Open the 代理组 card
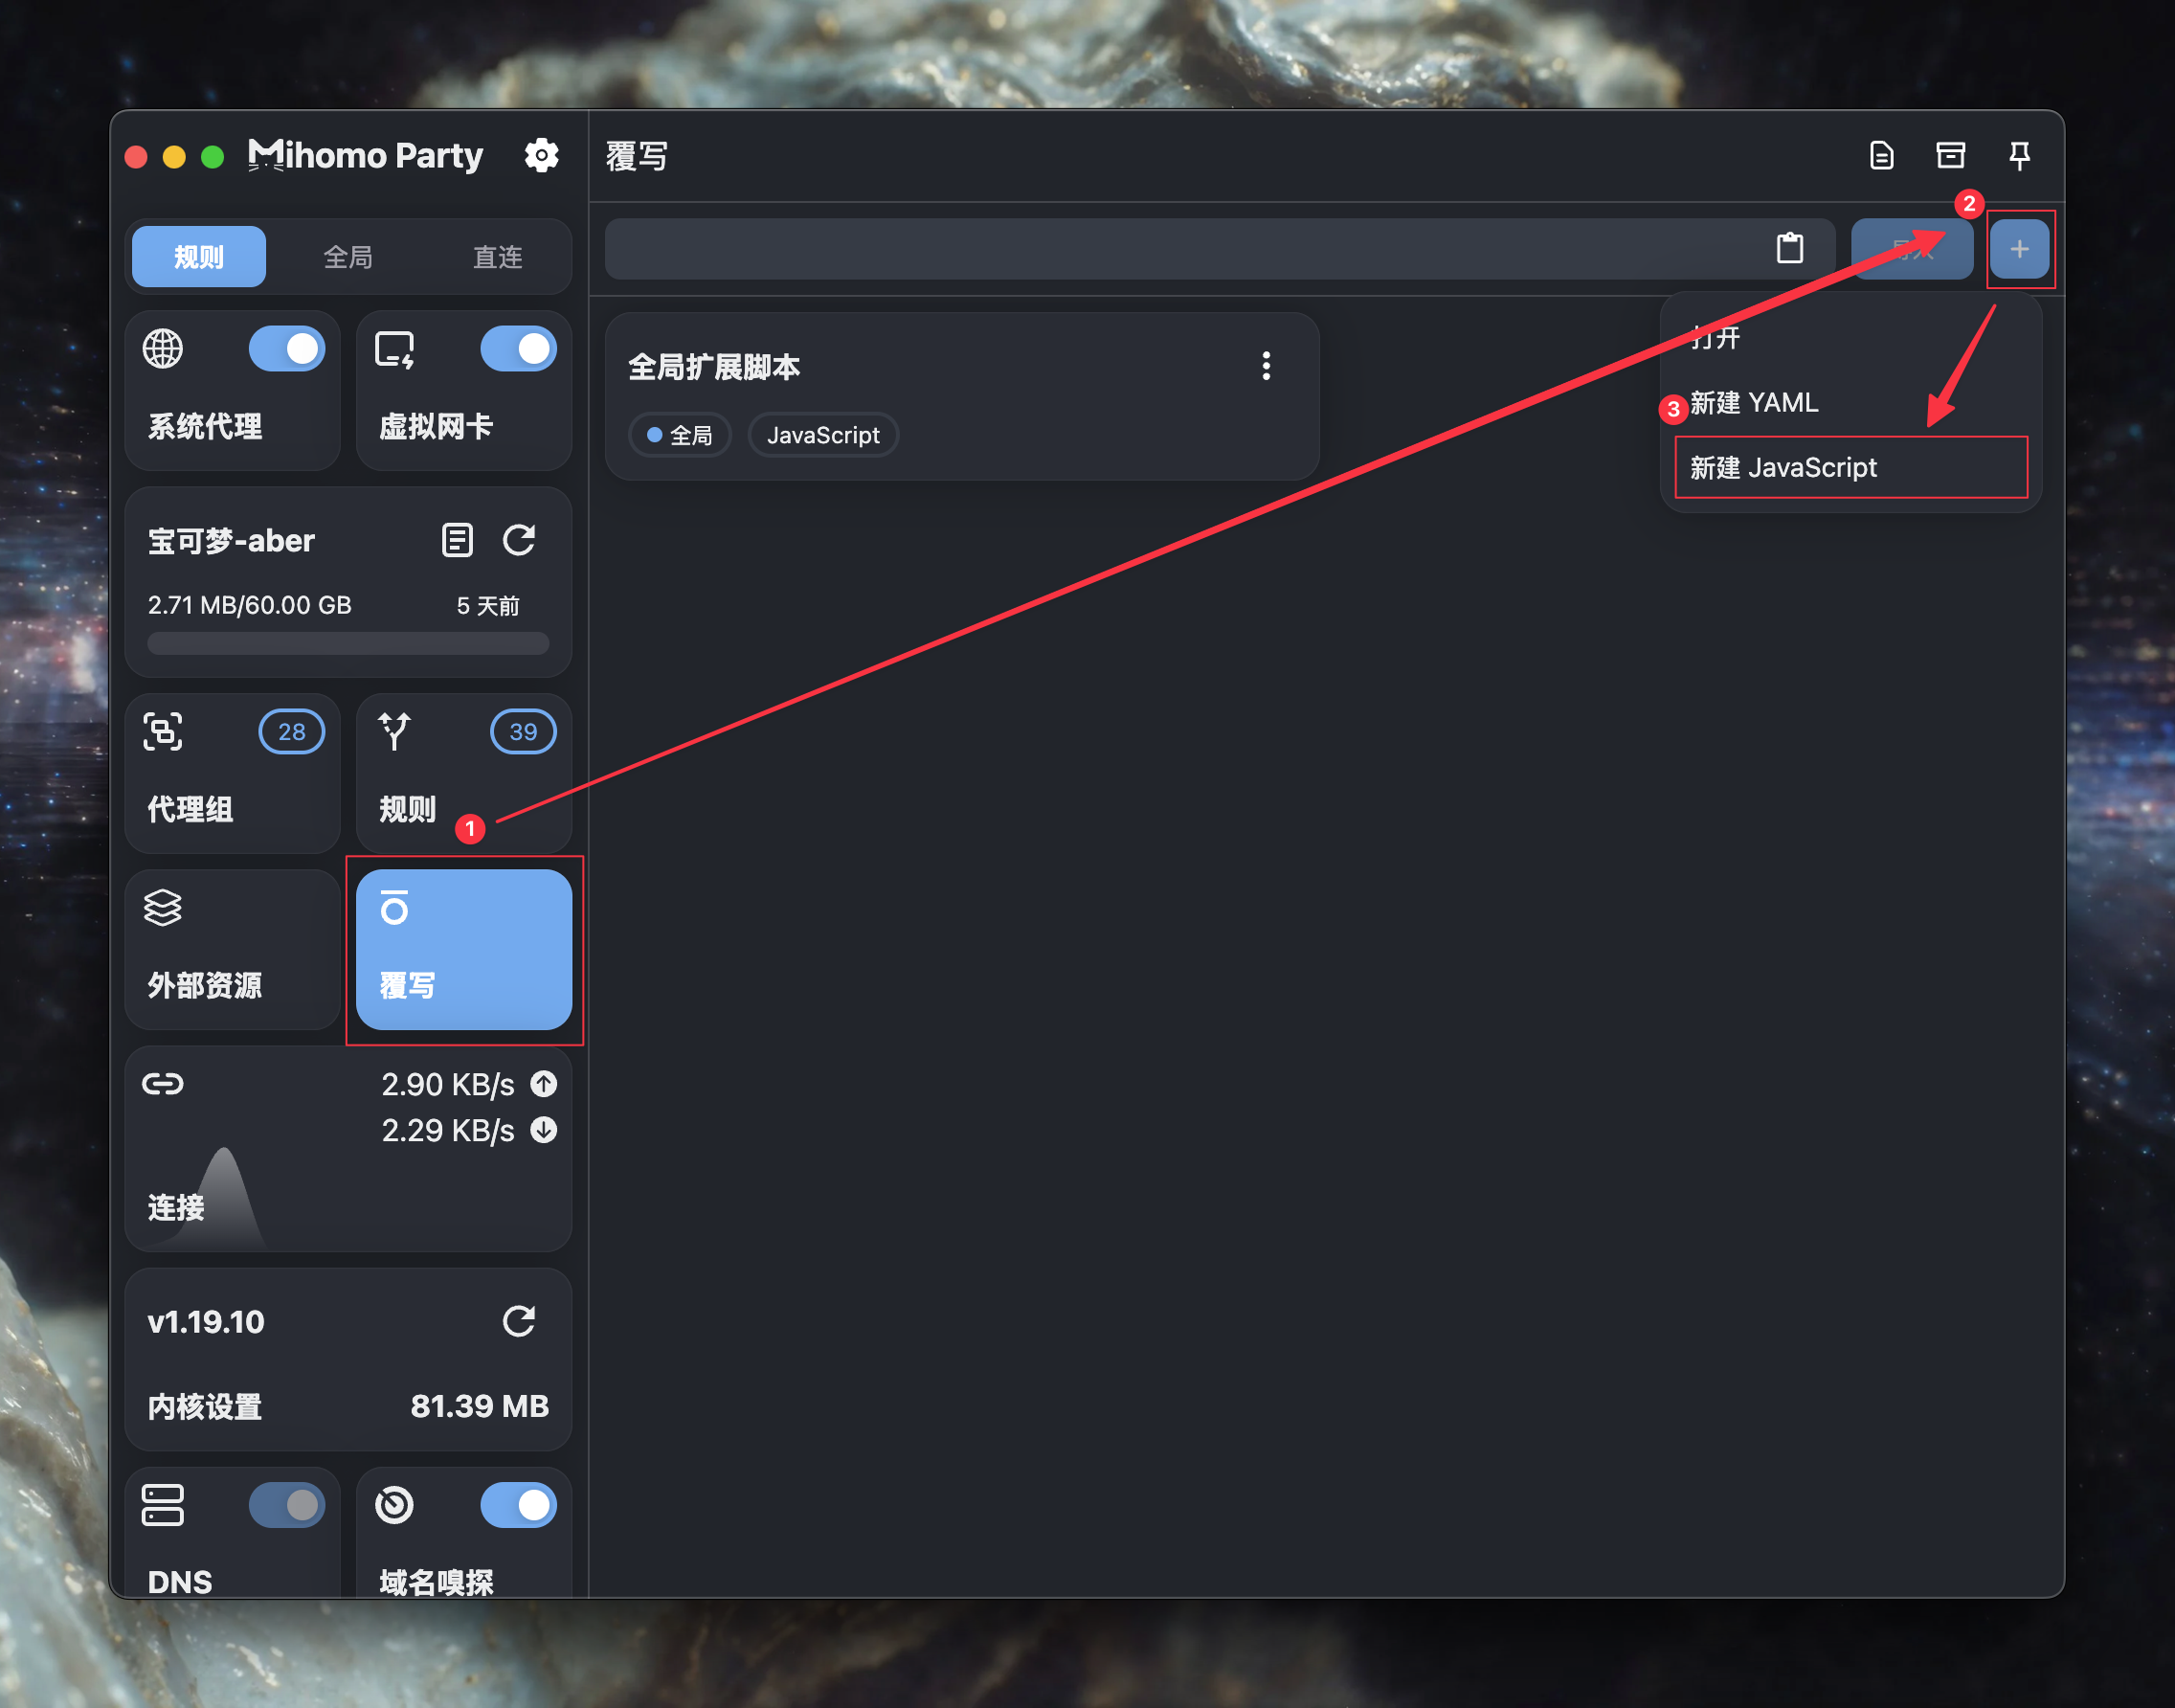 [x=232, y=772]
